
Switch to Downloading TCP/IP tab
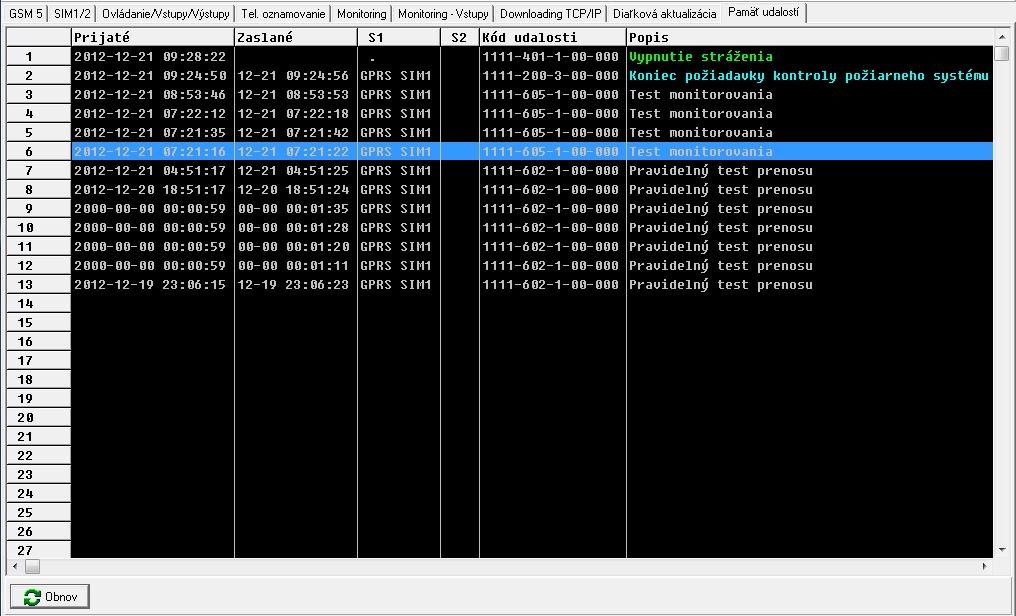point(551,14)
